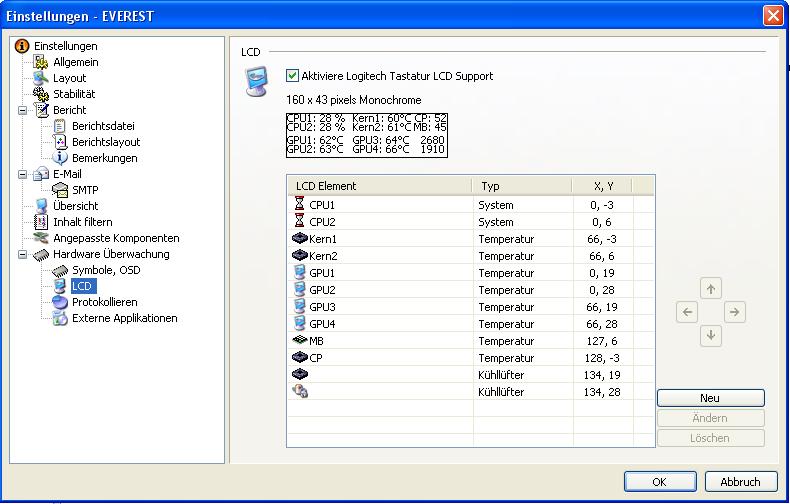Select the GPU2 list row
The width and height of the screenshot is (790, 504).
click(x=471, y=290)
